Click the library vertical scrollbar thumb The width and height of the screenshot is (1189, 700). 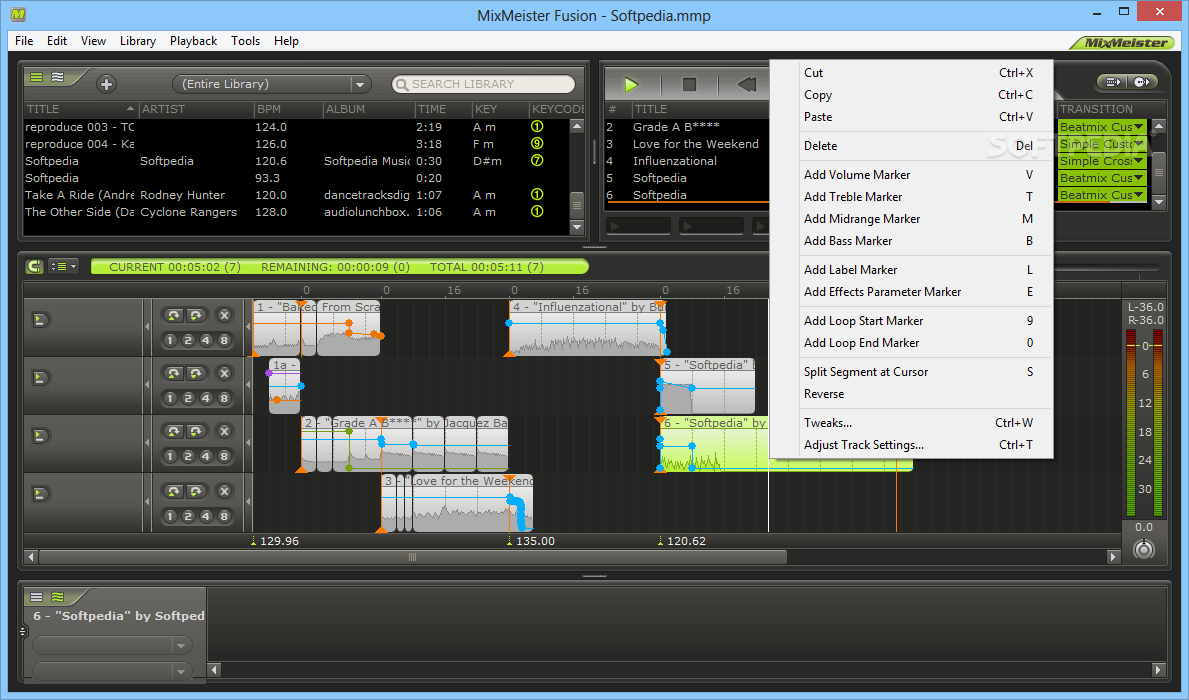click(577, 205)
